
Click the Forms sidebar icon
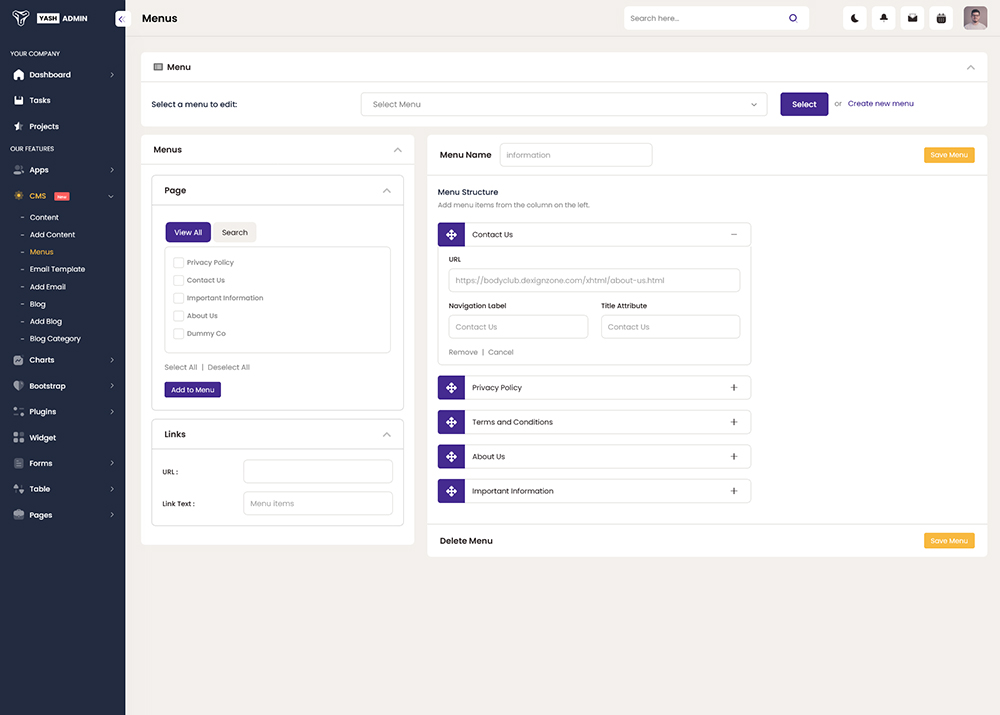18,463
